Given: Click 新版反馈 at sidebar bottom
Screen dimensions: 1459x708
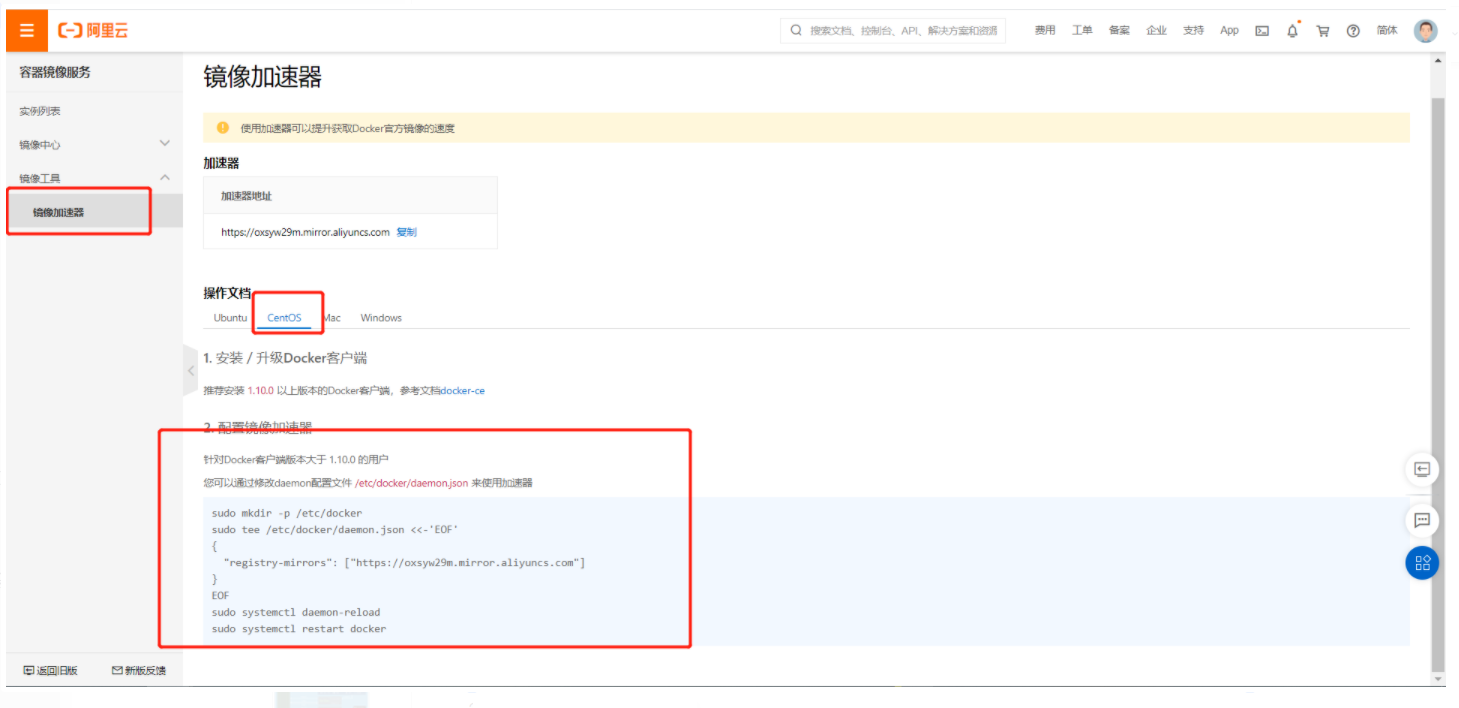Looking at the screenshot, I should click(139, 670).
